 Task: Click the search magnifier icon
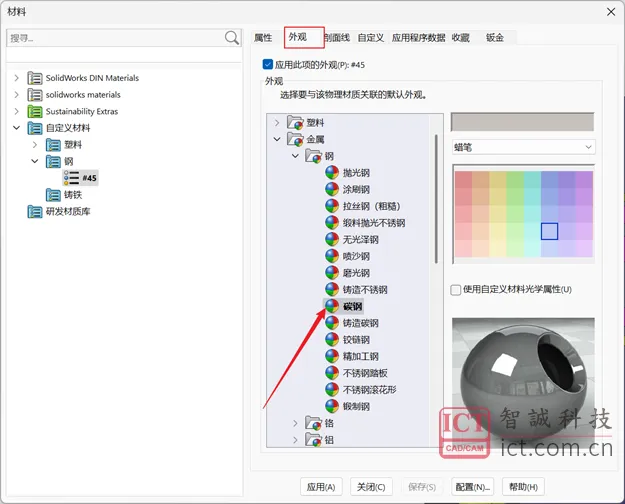(232, 38)
